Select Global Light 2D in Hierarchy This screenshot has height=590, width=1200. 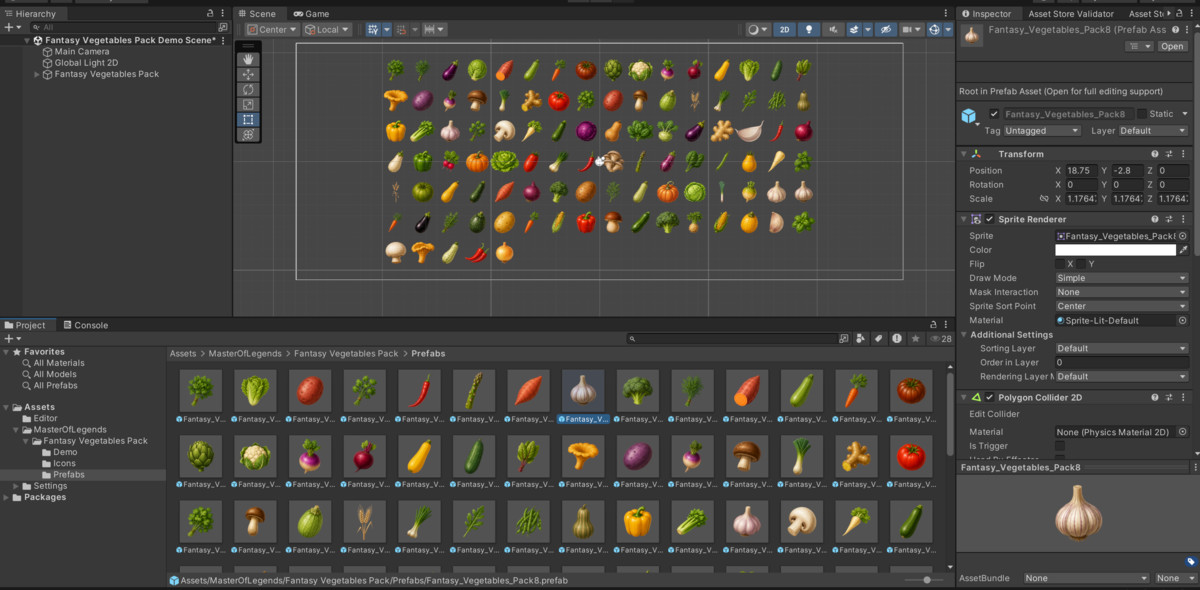coord(86,63)
